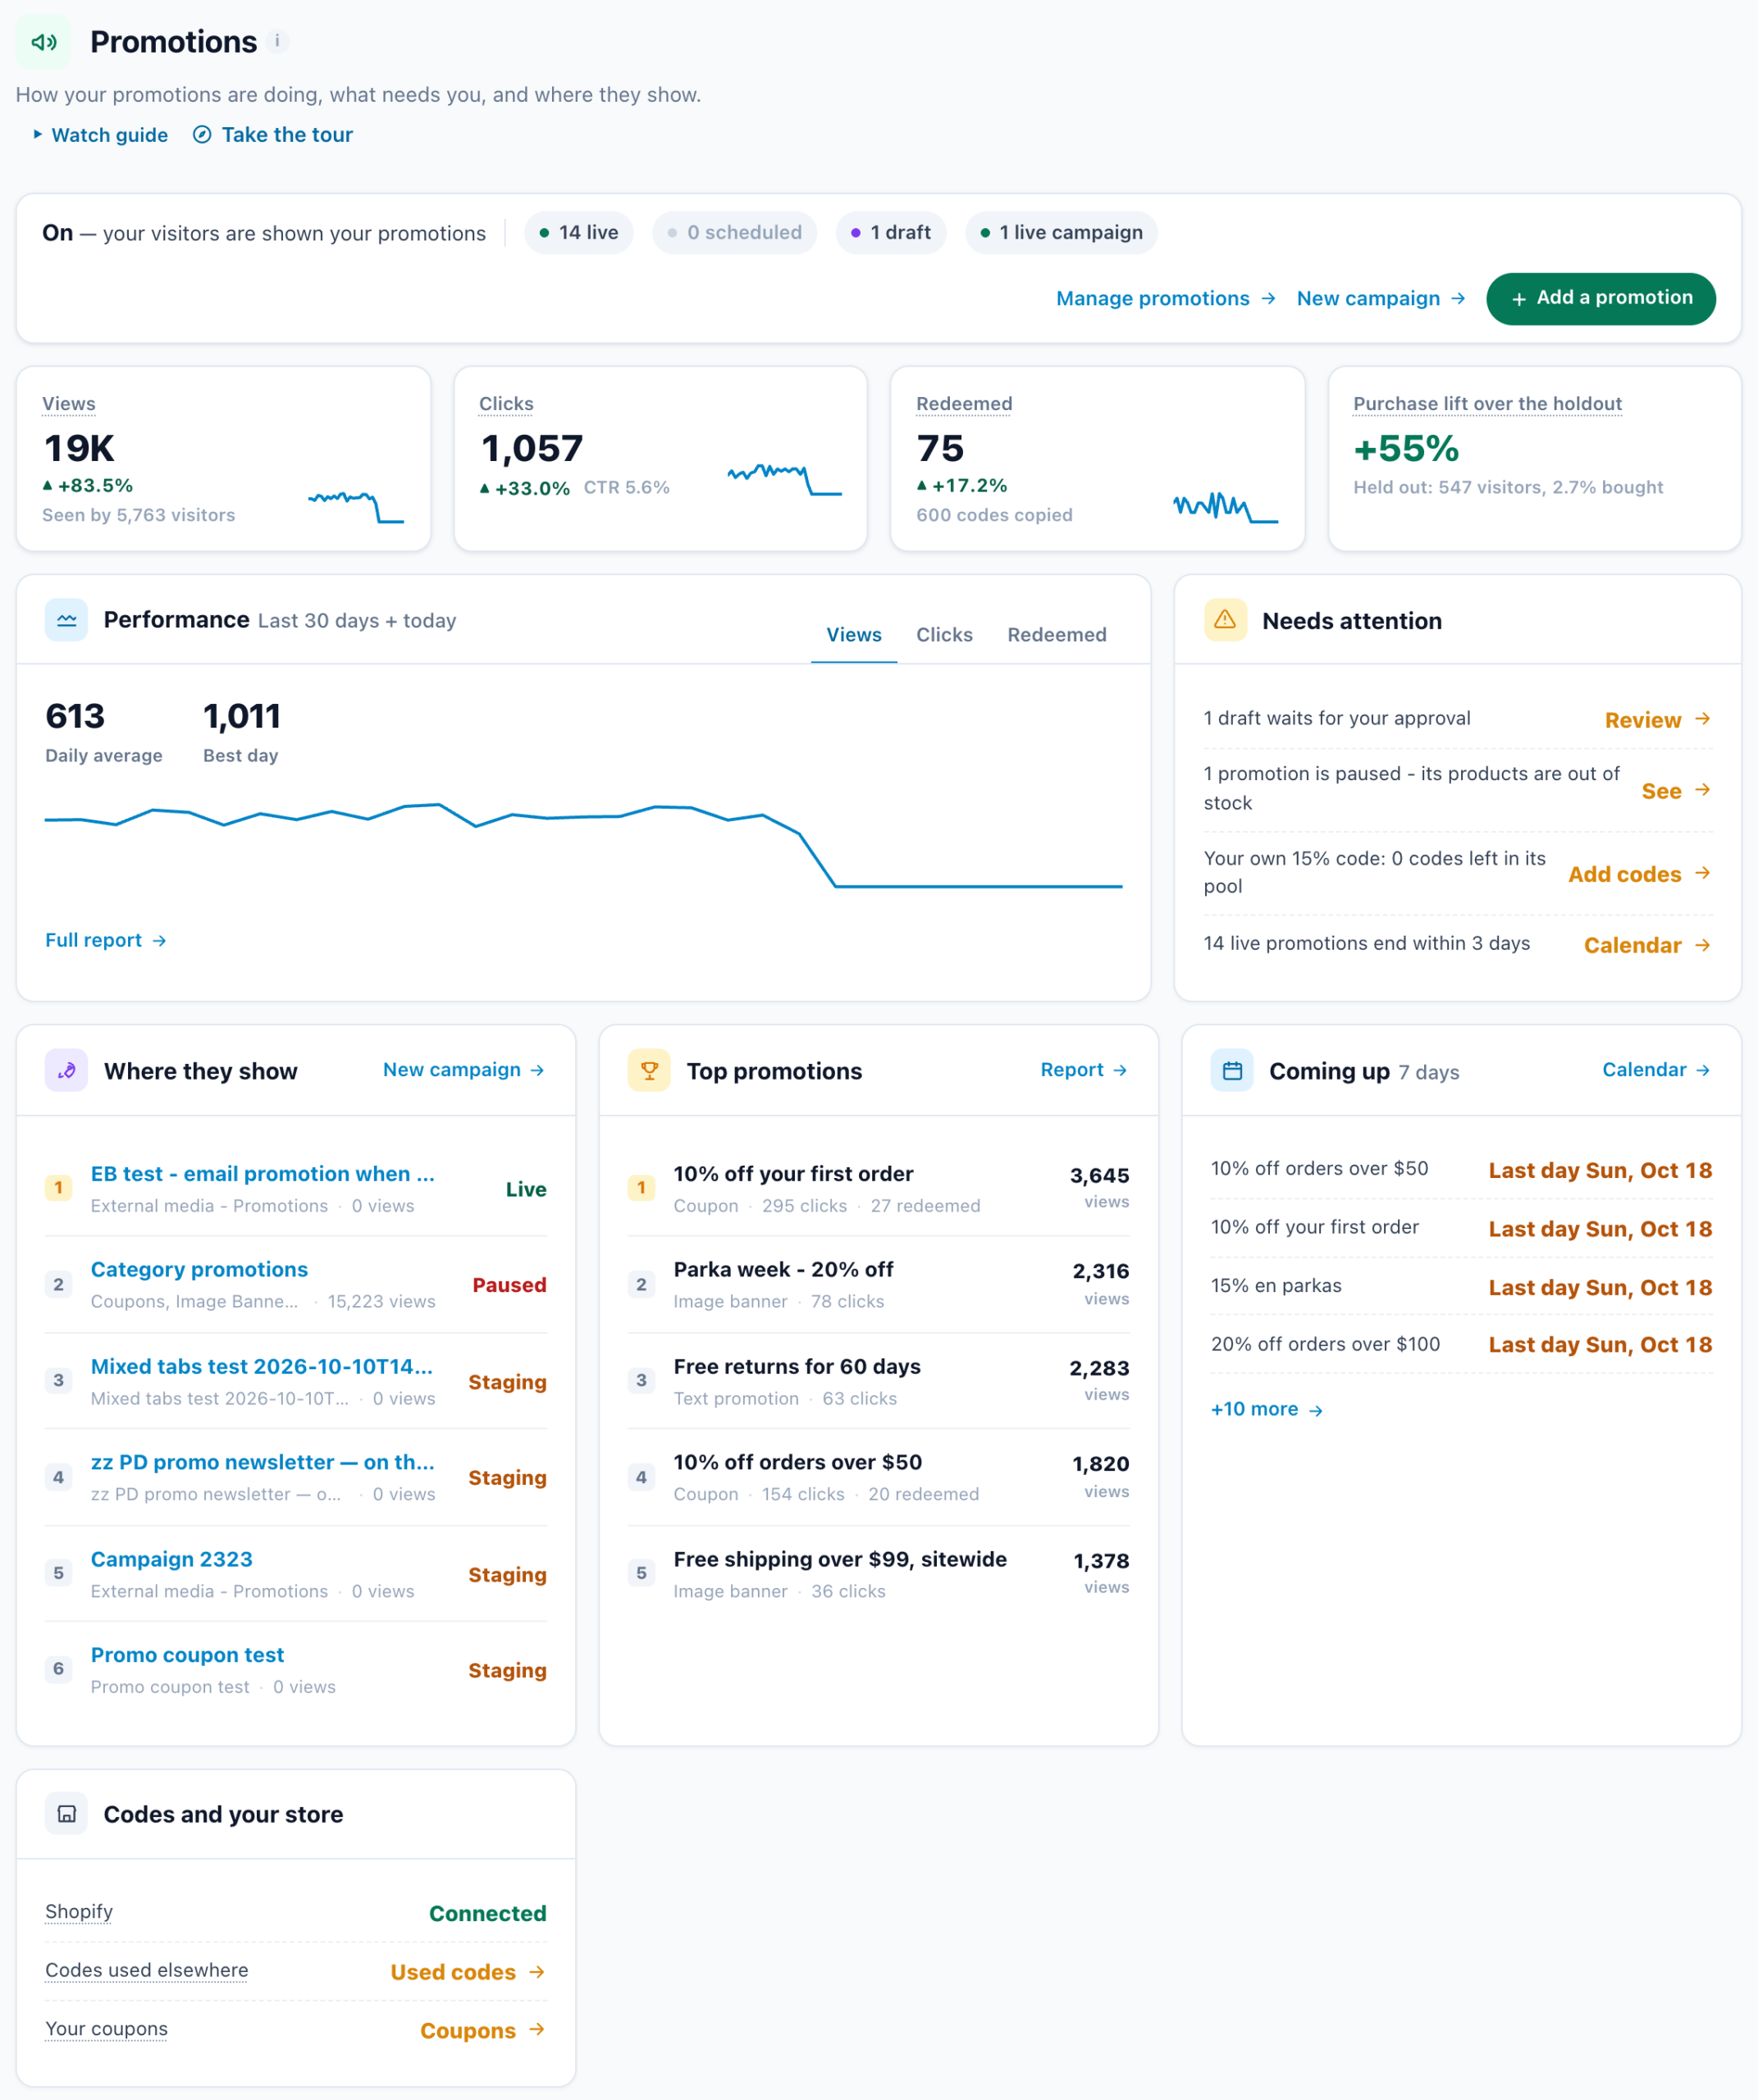Select the 1 live campaign pill
Viewport: 1758px width, 2100px height.
click(1061, 233)
